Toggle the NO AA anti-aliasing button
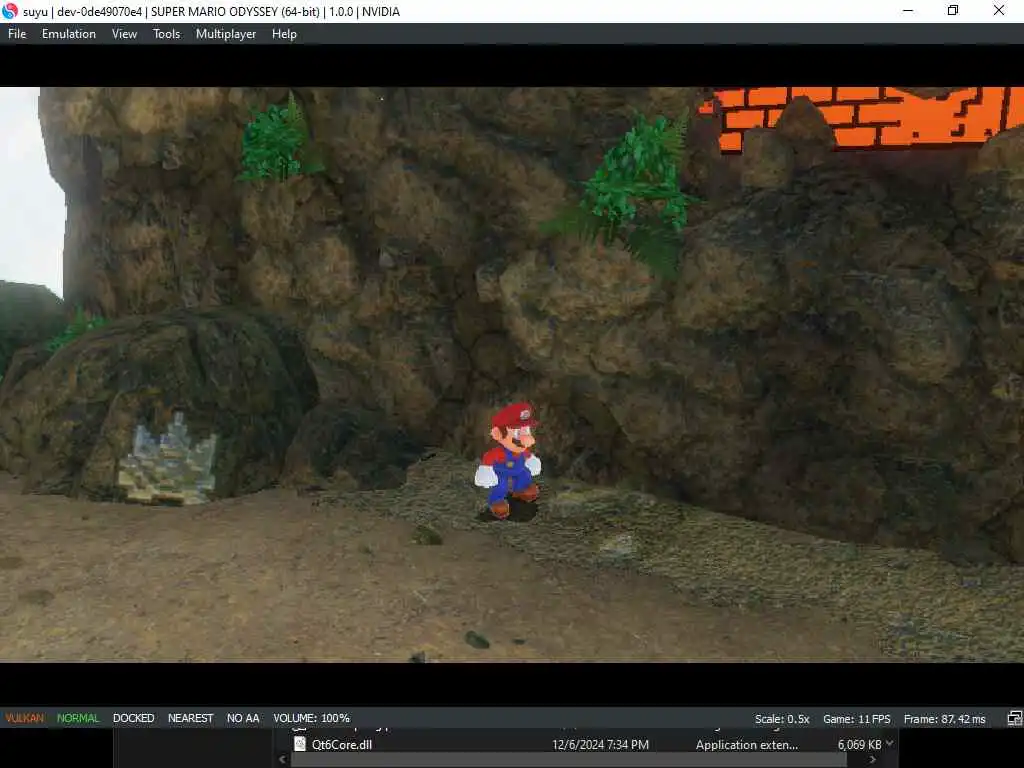Viewport: 1024px width, 768px height. 243,718
